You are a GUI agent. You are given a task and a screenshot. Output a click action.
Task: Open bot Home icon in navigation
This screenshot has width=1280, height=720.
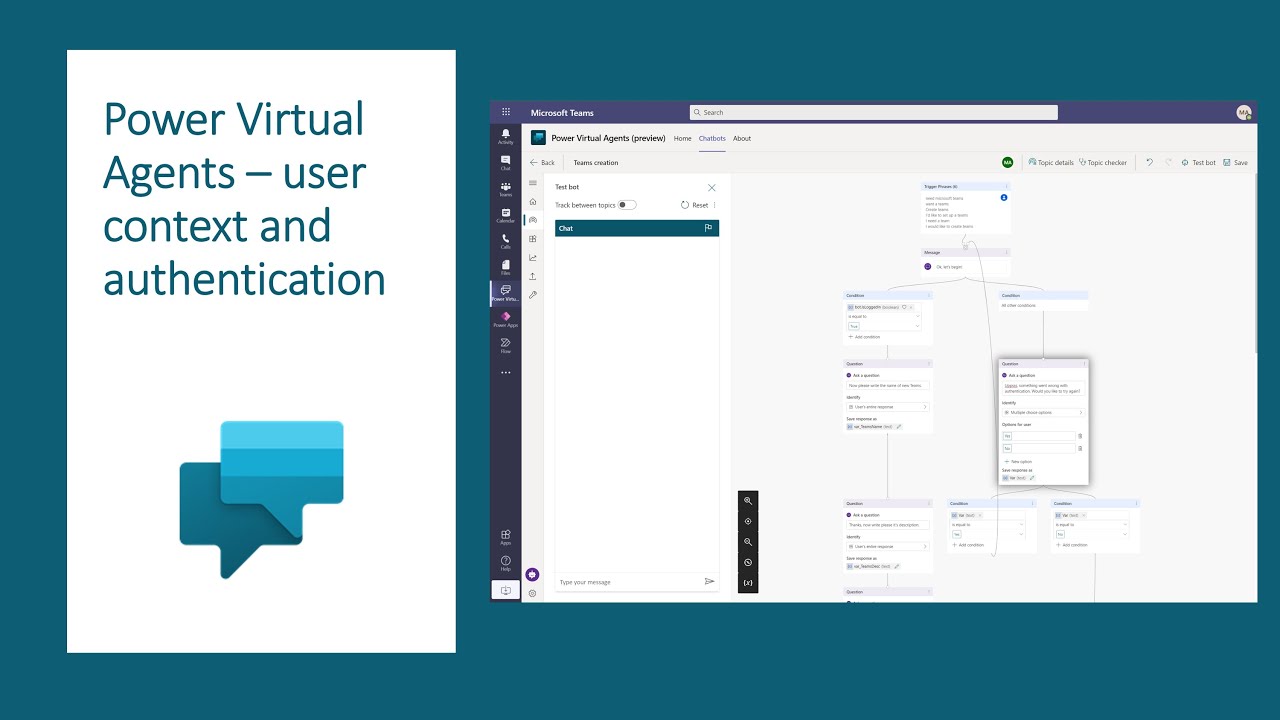pos(533,202)
